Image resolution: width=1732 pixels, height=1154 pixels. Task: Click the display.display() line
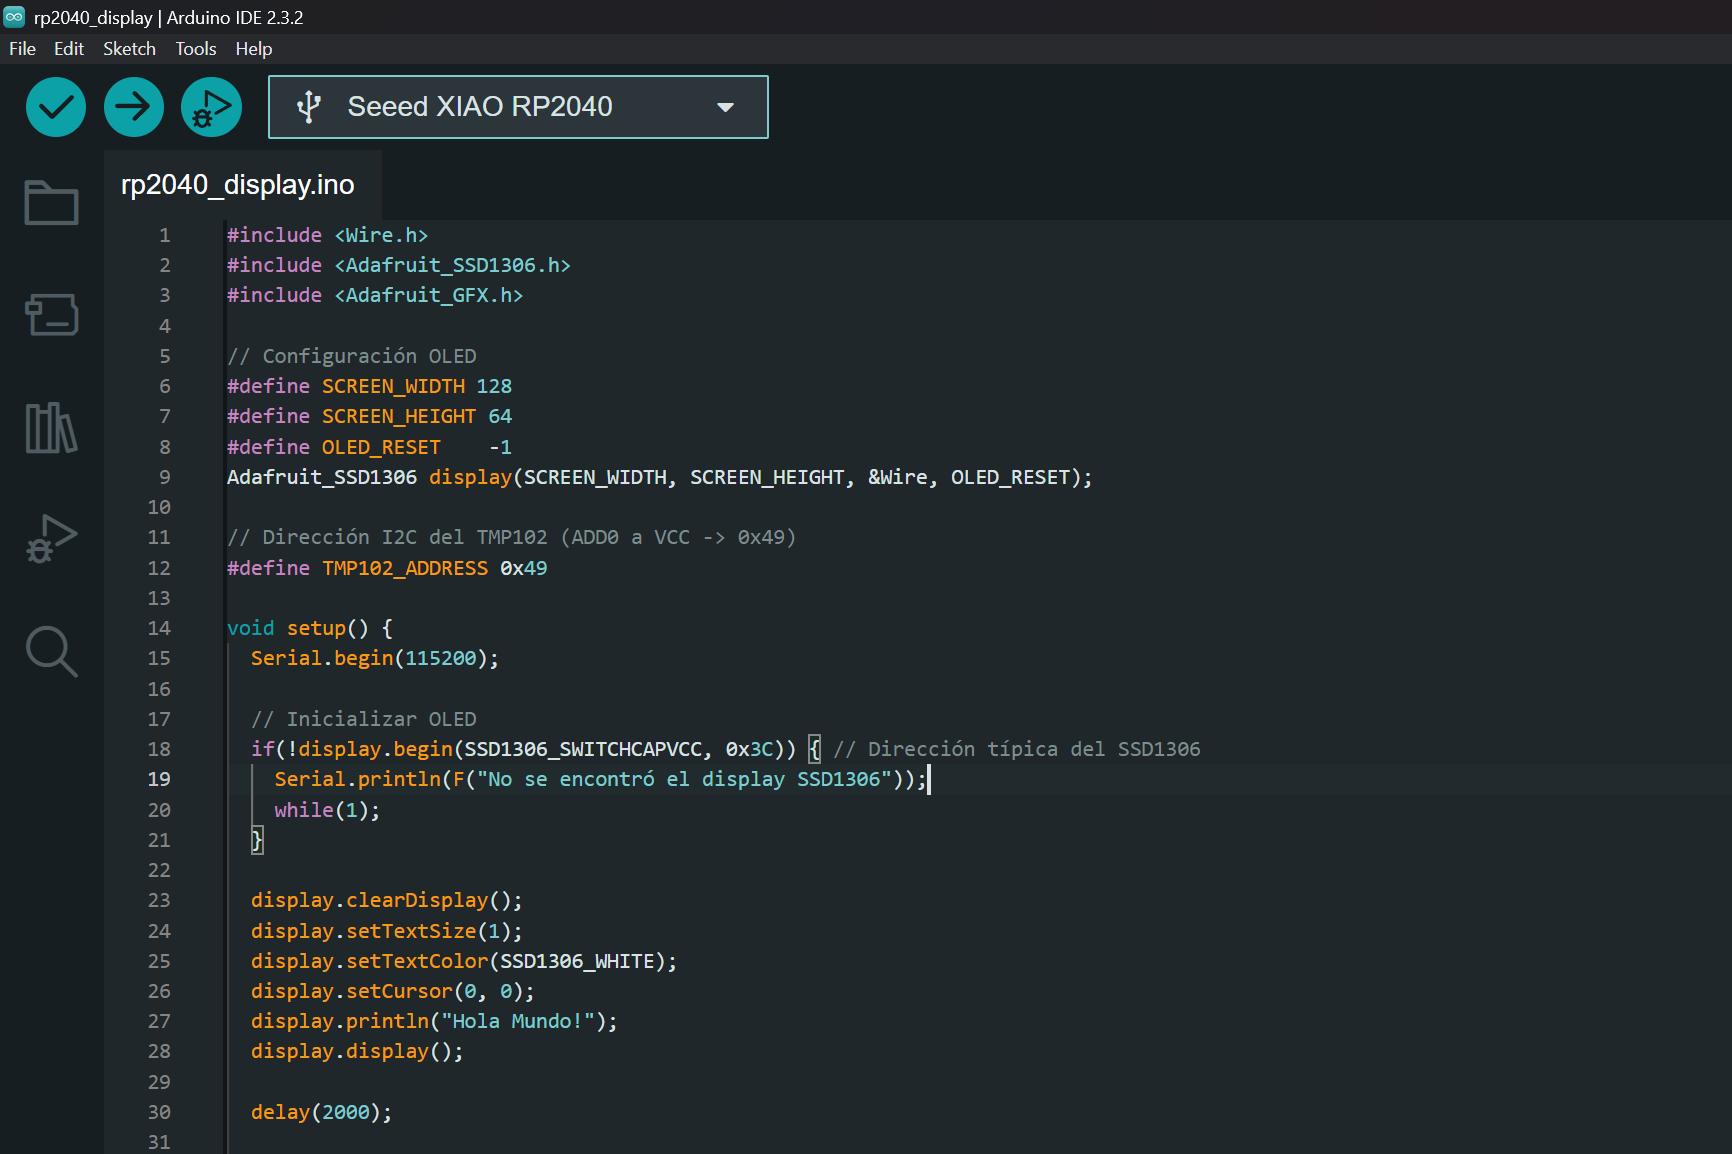[x=357, y=1051]
